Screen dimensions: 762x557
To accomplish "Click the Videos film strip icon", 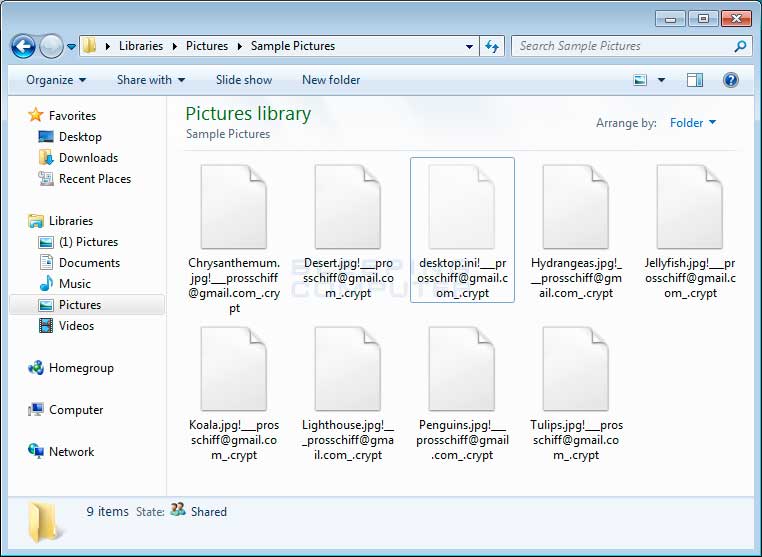I will tap(46, 325).
